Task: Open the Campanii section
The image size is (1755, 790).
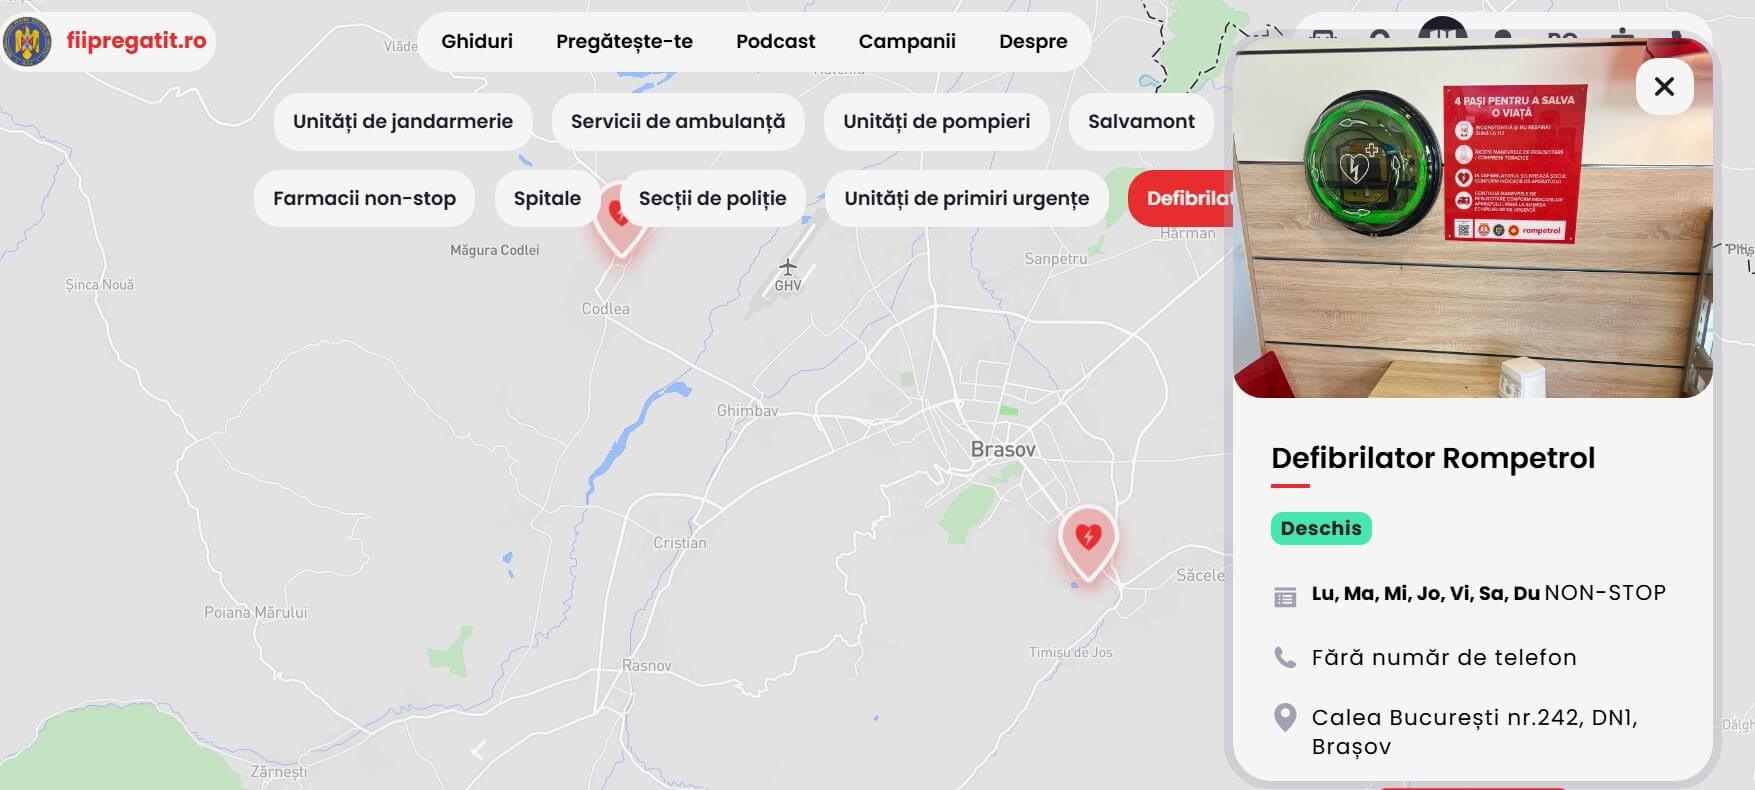Action: pyautogui.click(x=907, y=41)
